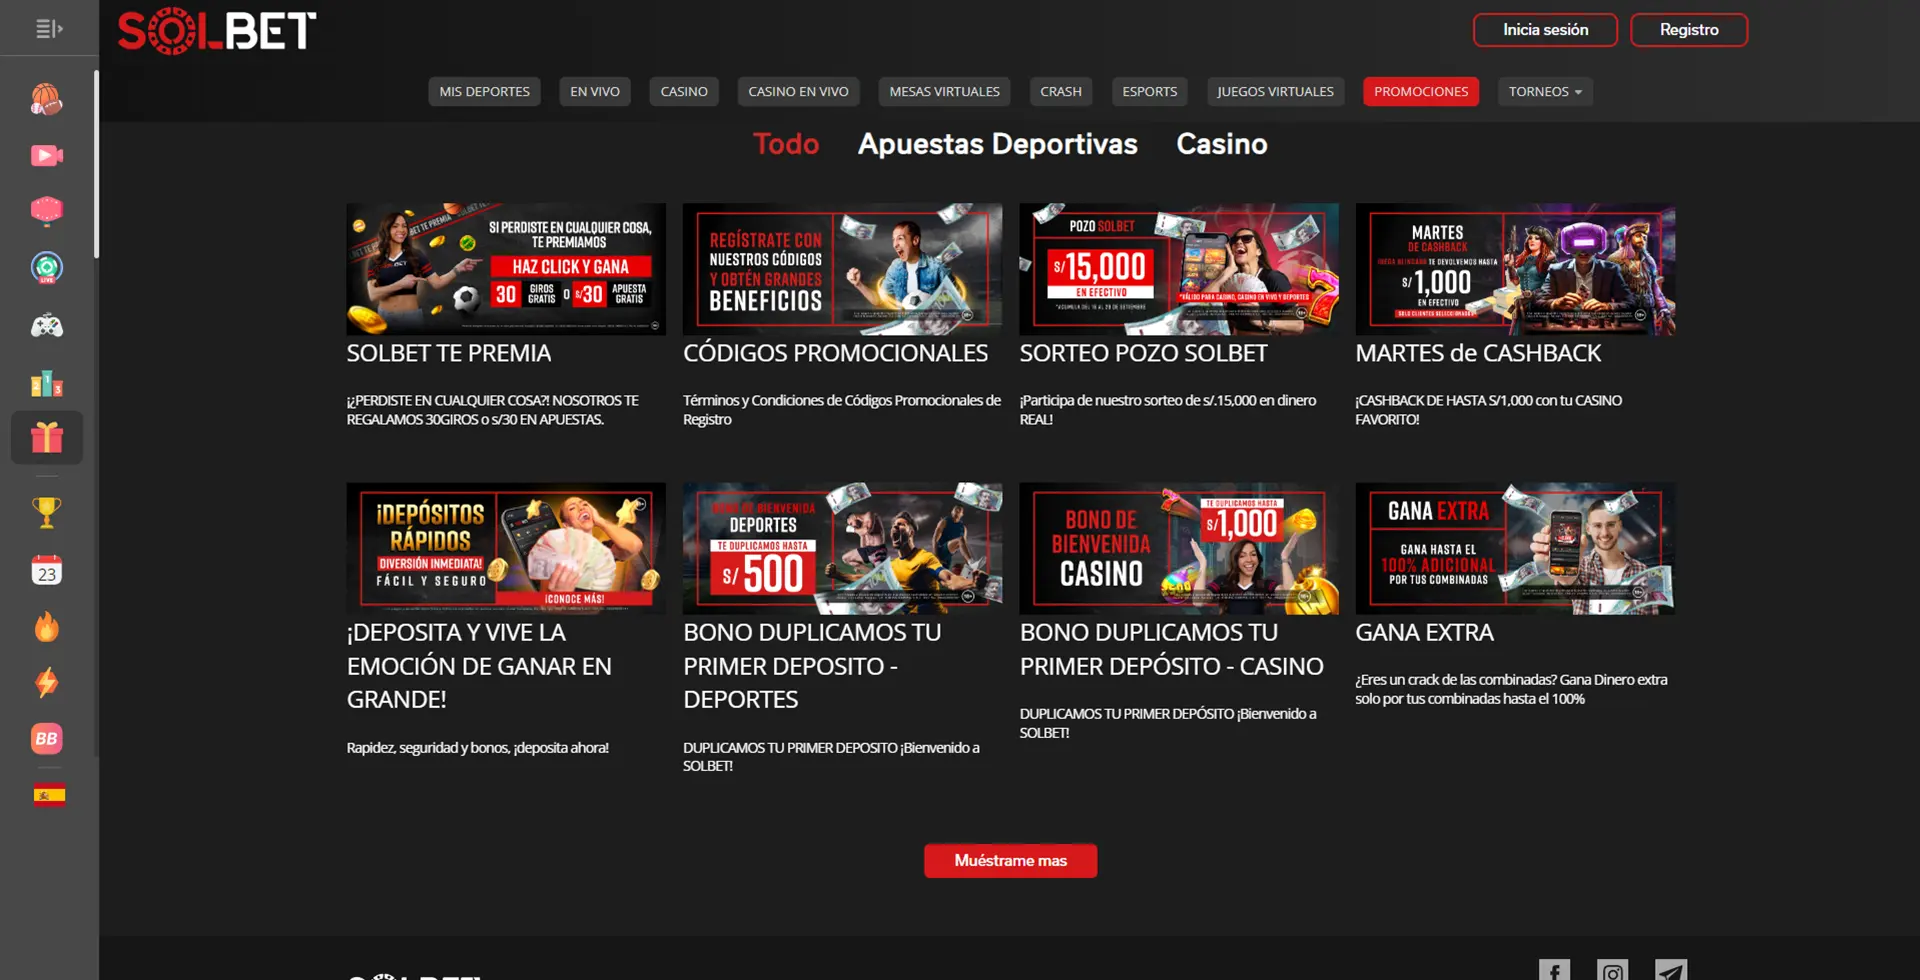Load more promotions with Muéstrame mas

point(1010,861)
